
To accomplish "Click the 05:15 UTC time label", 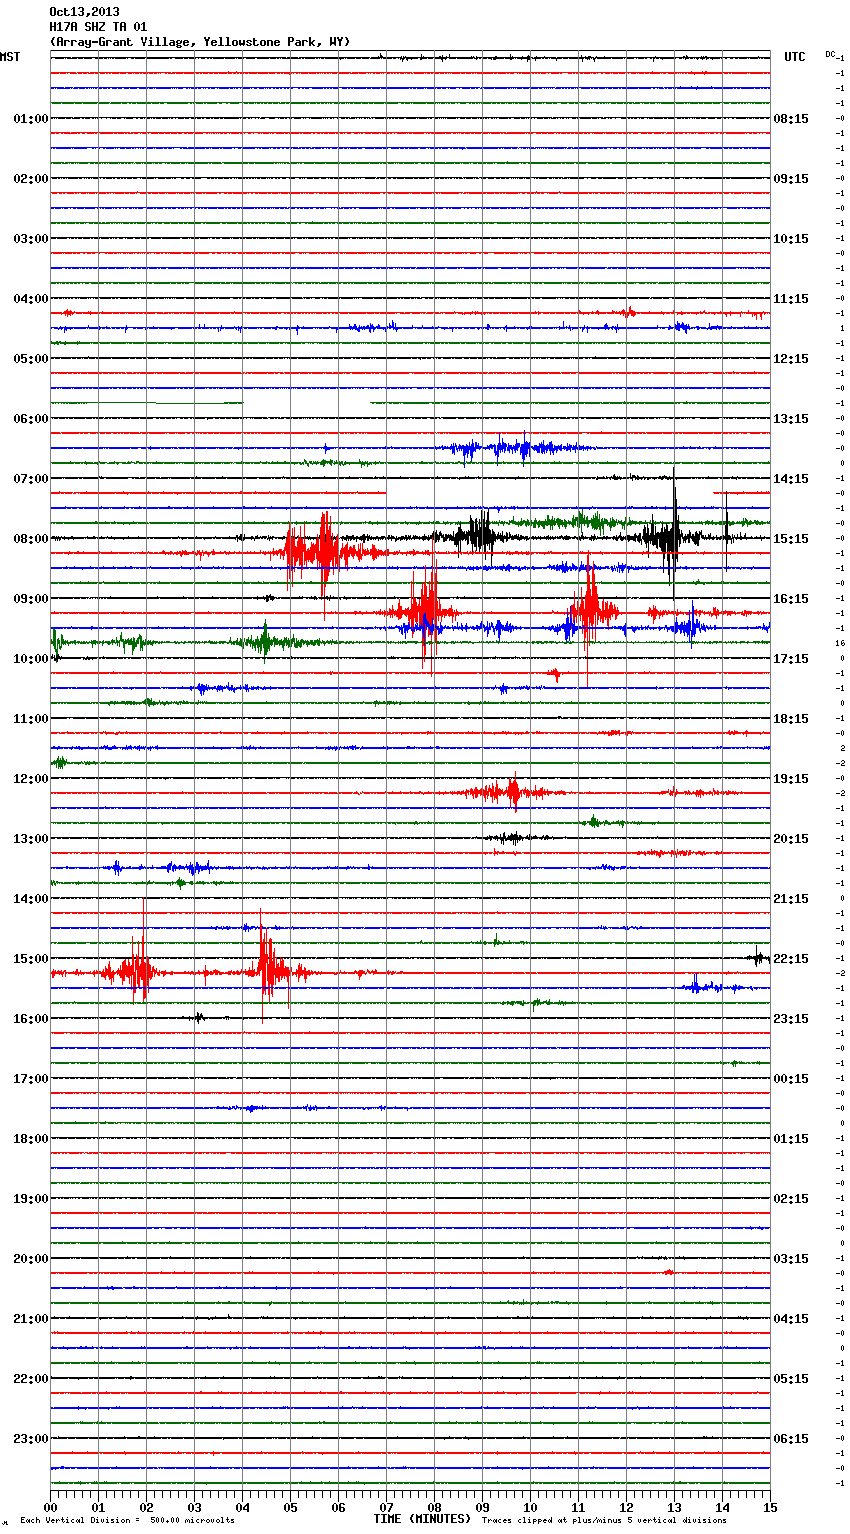I will pos(791,1379).
